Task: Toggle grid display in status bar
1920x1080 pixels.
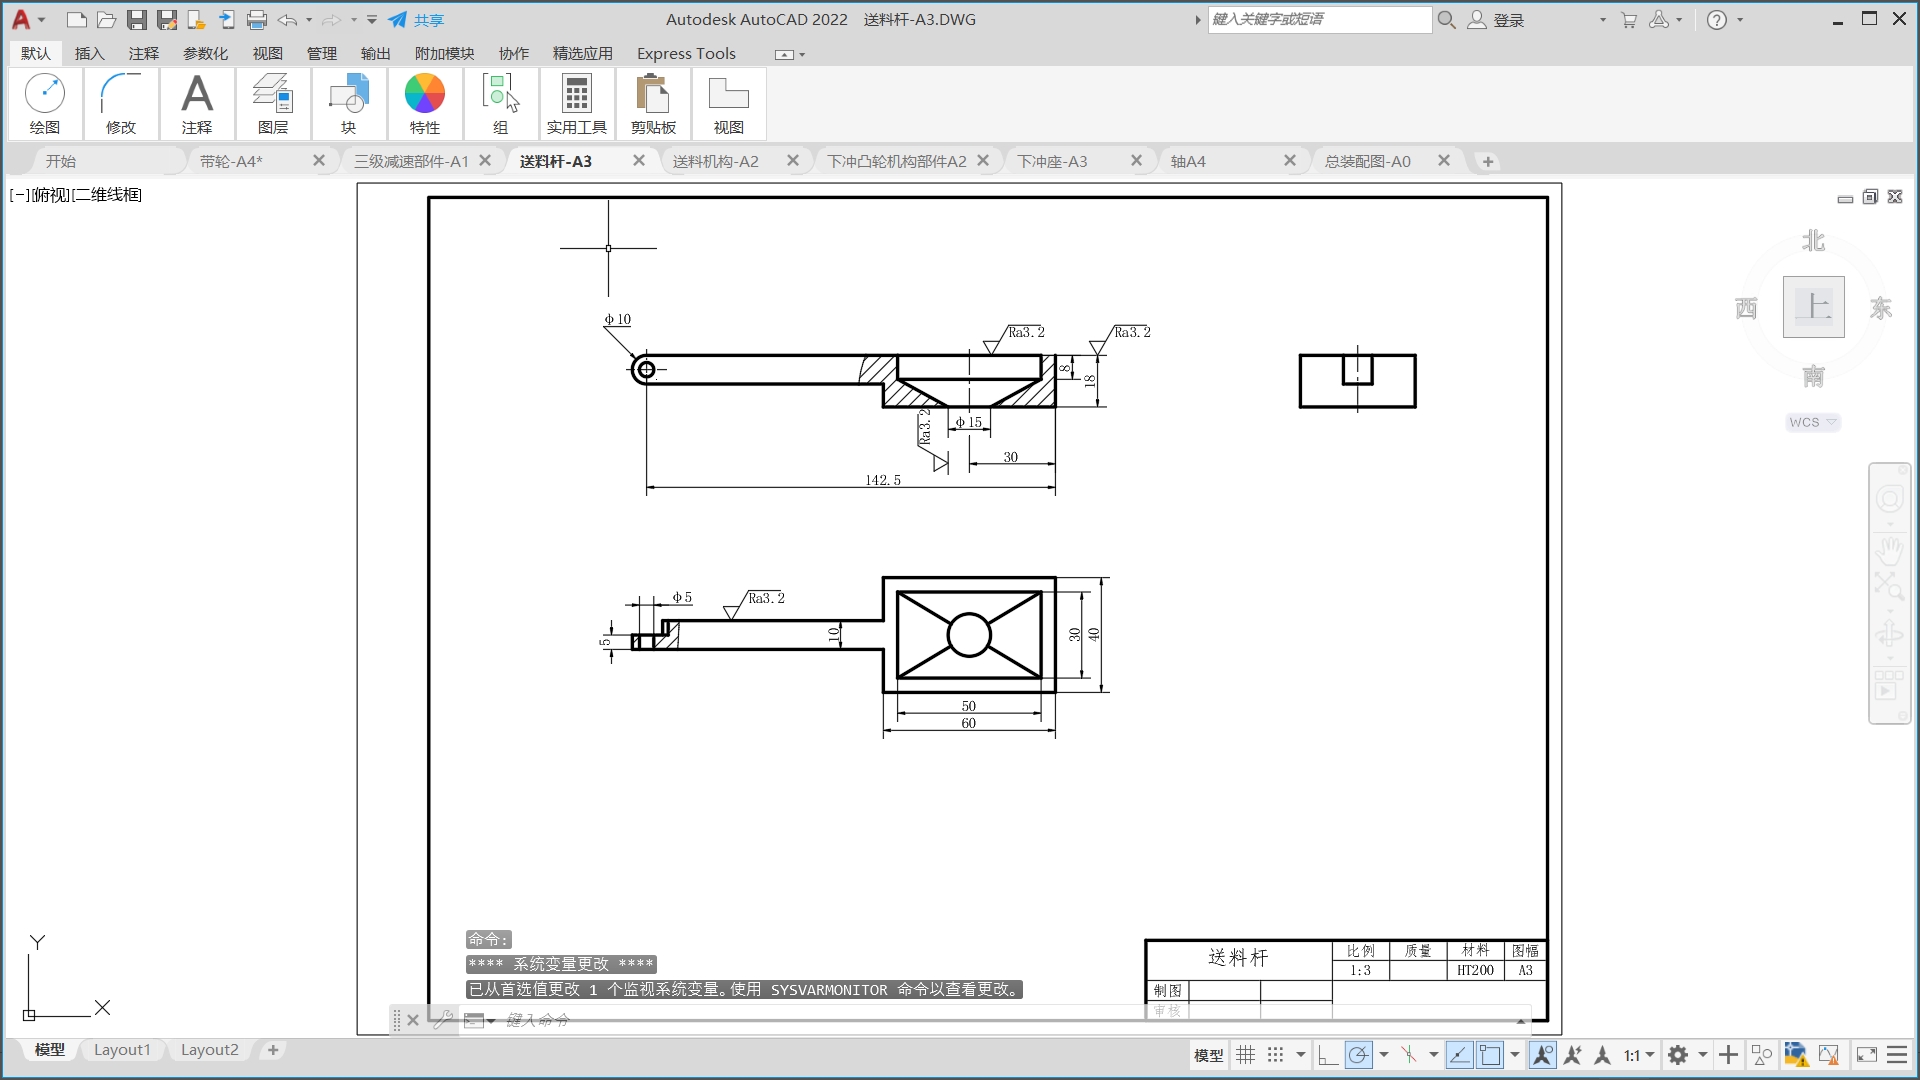Action: point(1245,1055)
